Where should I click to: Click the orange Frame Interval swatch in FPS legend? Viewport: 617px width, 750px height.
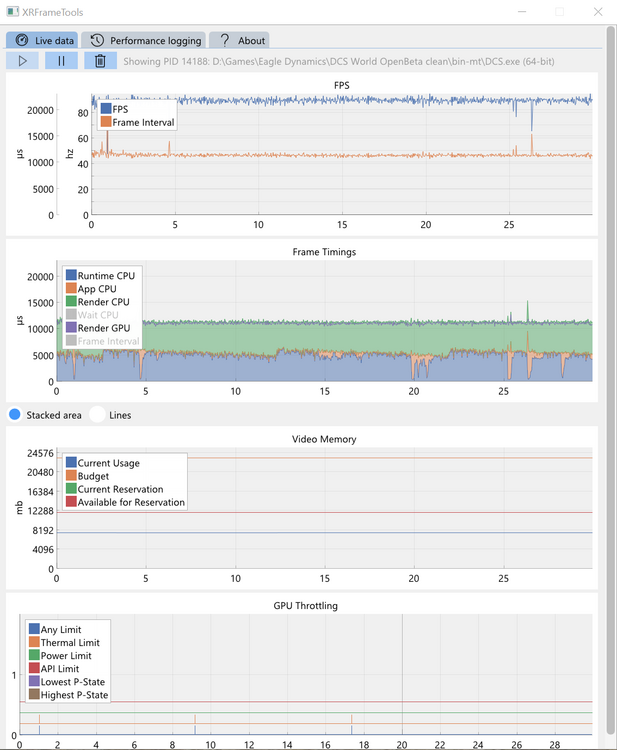tap(106, 122)
